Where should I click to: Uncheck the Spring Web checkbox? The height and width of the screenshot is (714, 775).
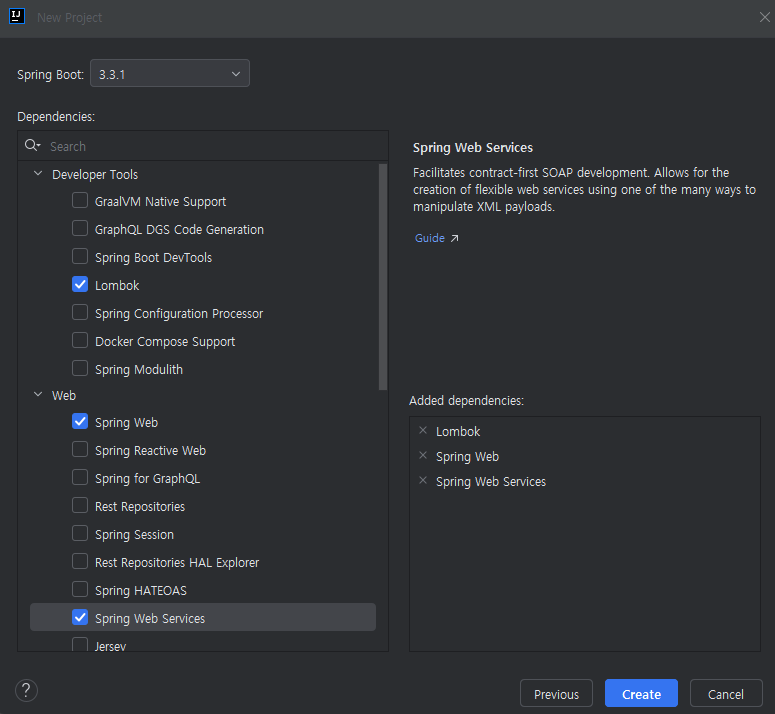coord(80,421)
